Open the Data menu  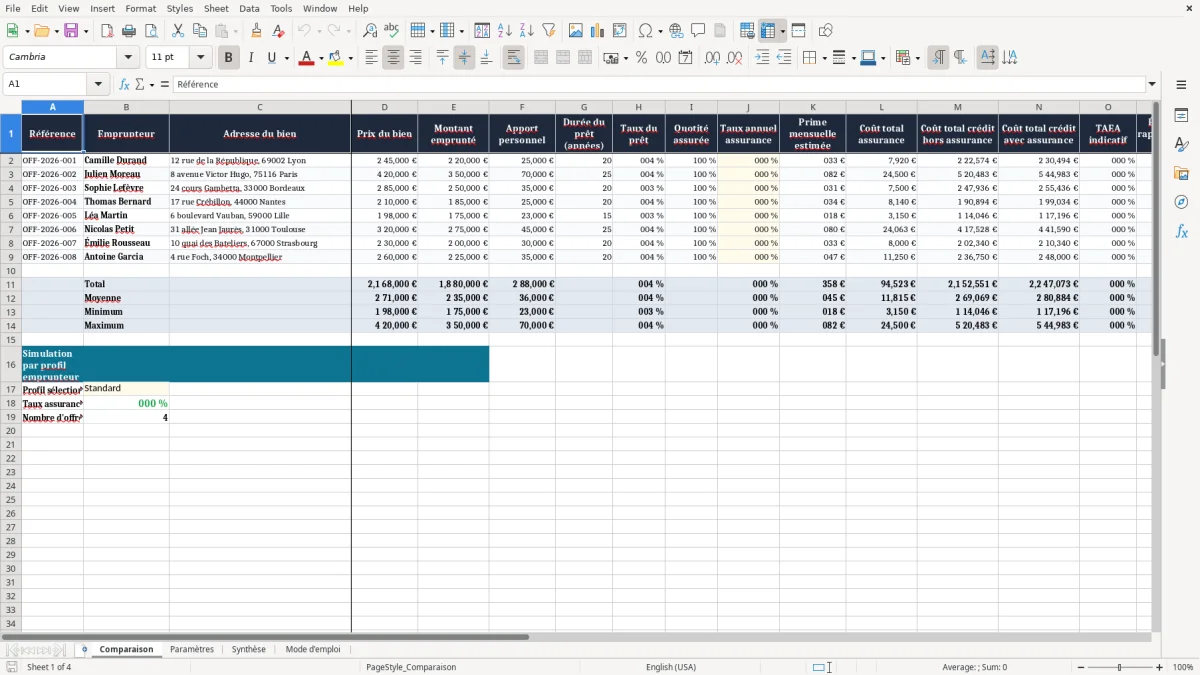[x=249, y=8]
